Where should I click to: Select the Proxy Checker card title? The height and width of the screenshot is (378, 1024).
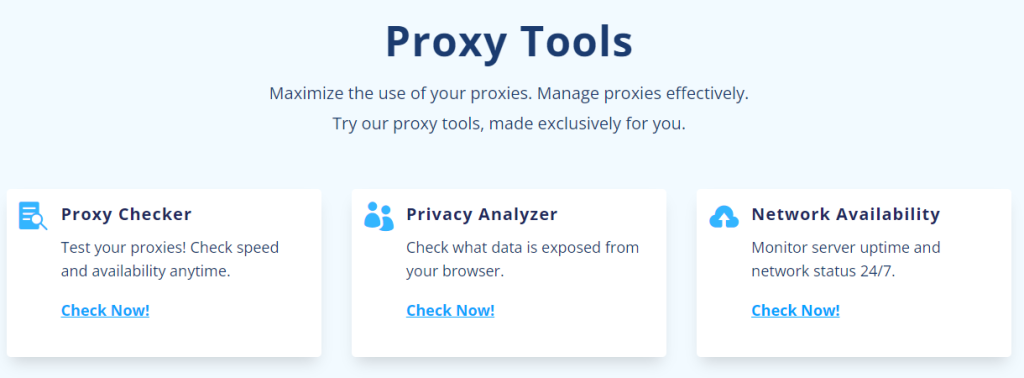coord(127,214)
